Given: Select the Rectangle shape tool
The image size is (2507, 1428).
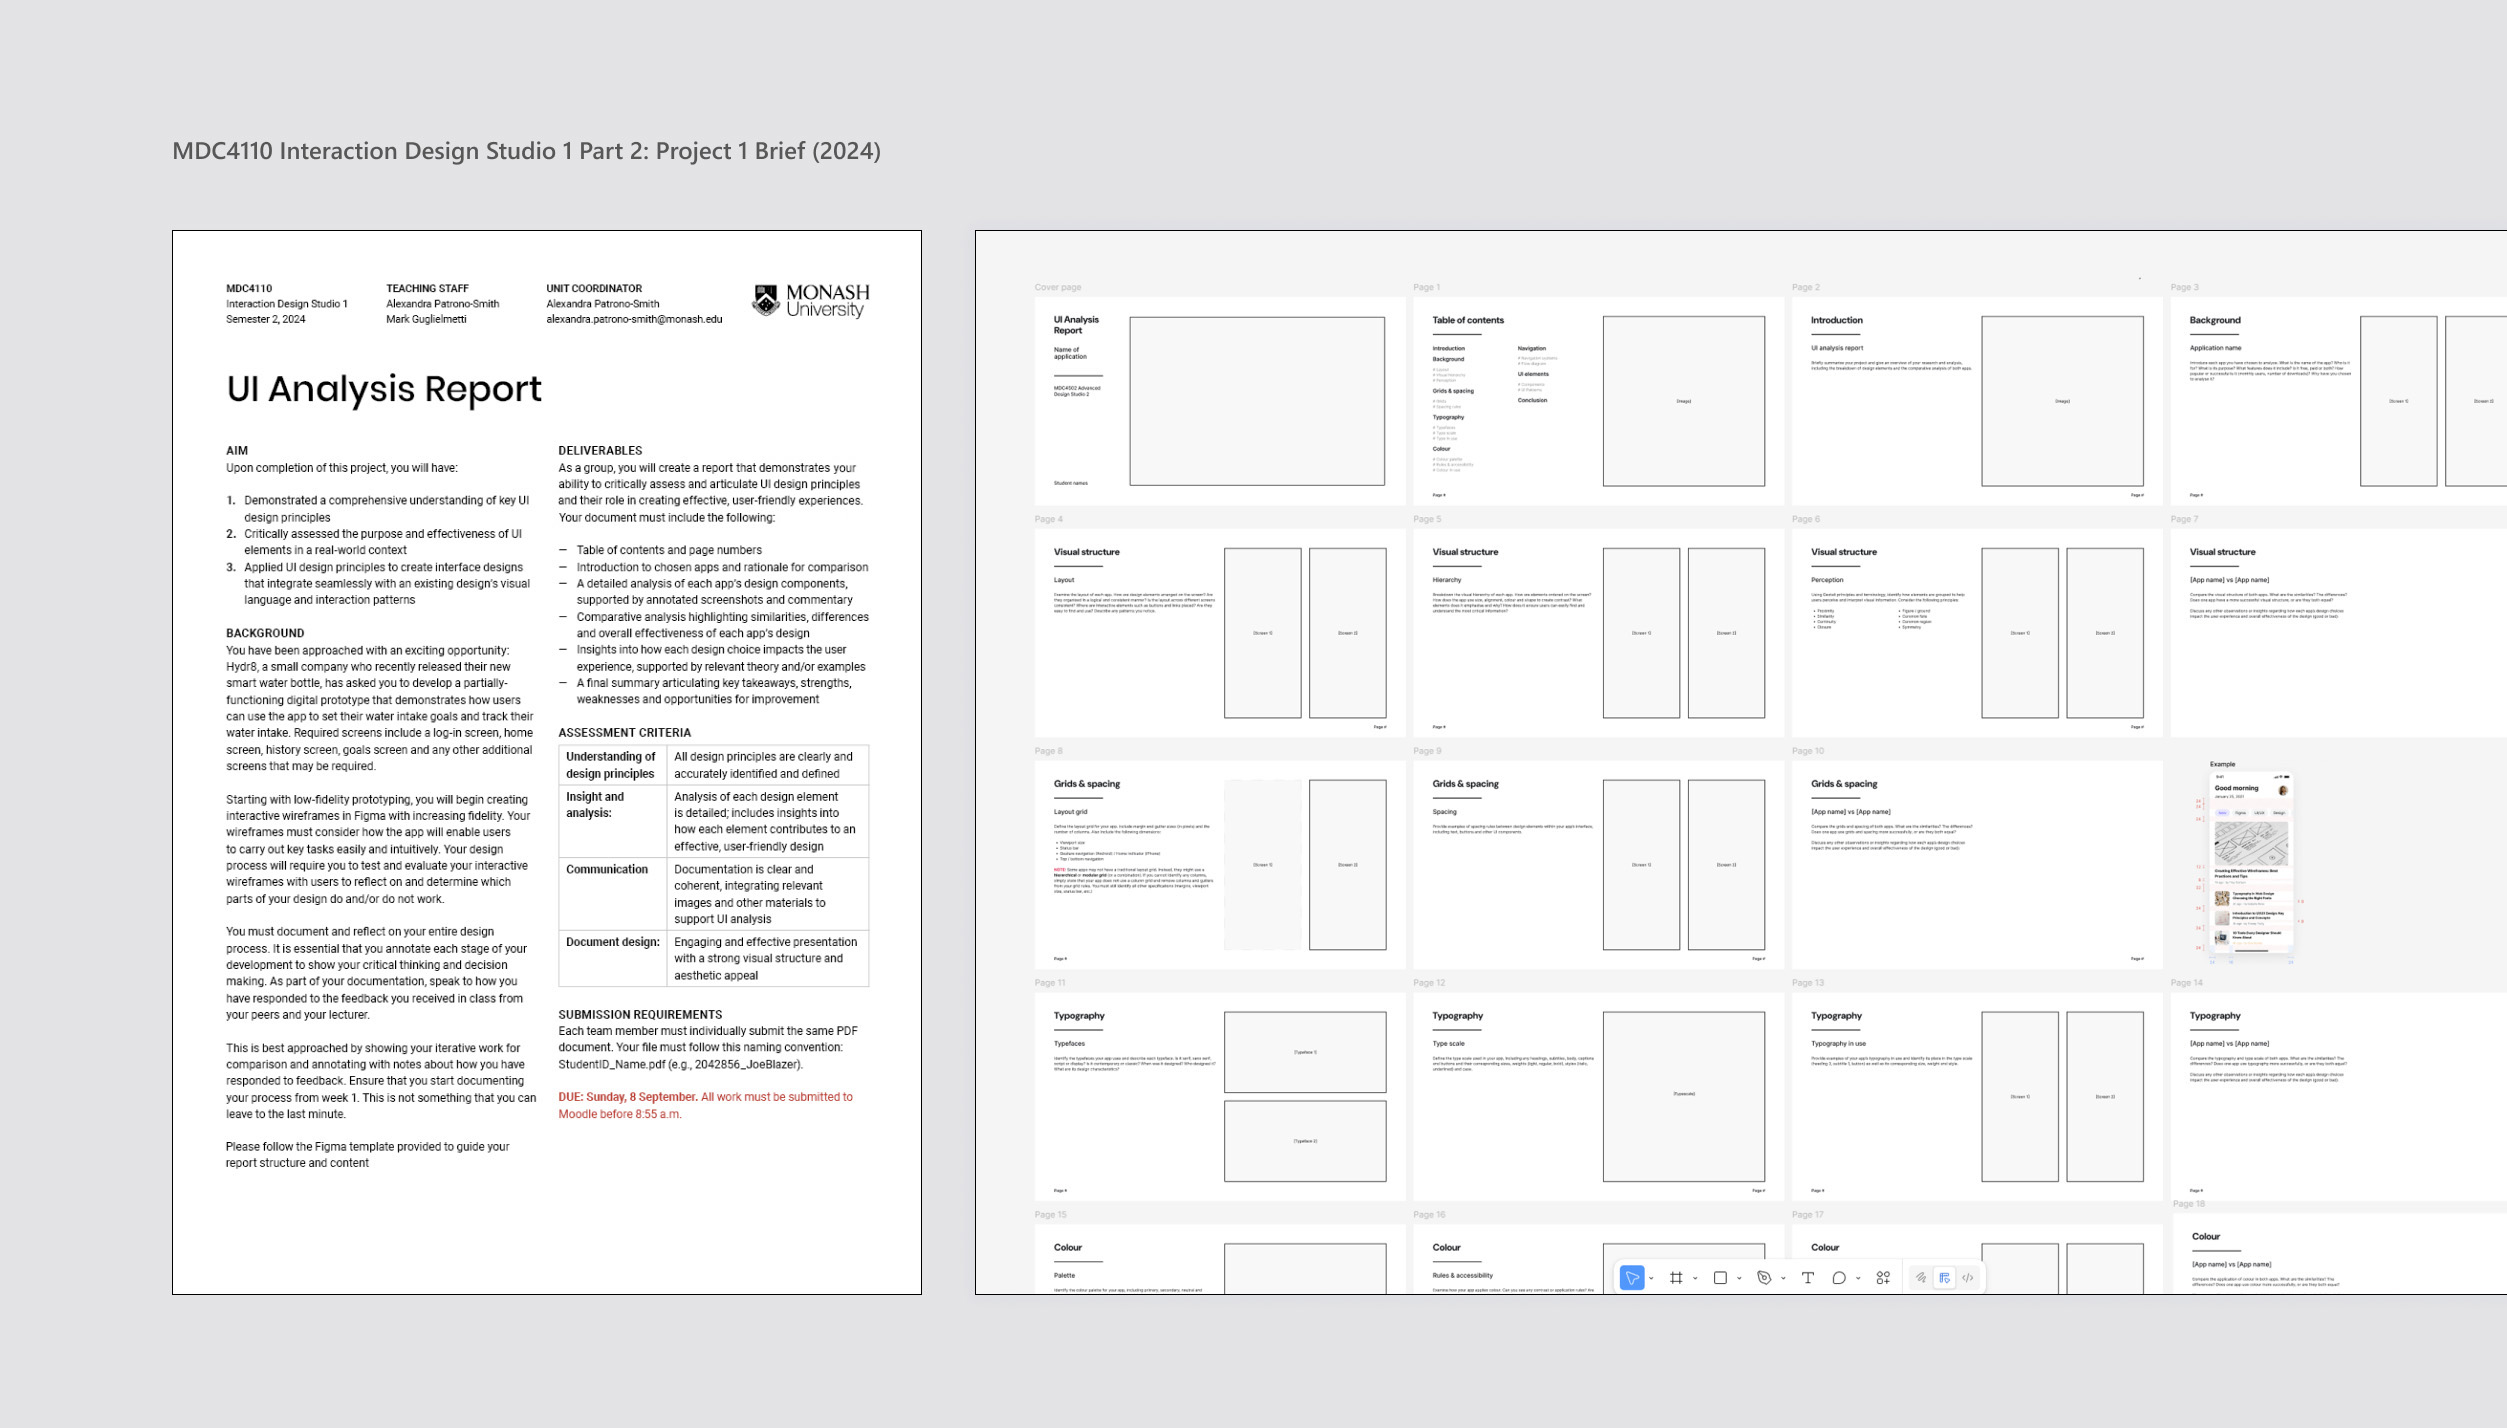Looking at the screenshot, I should [x=1720, y=1277].
